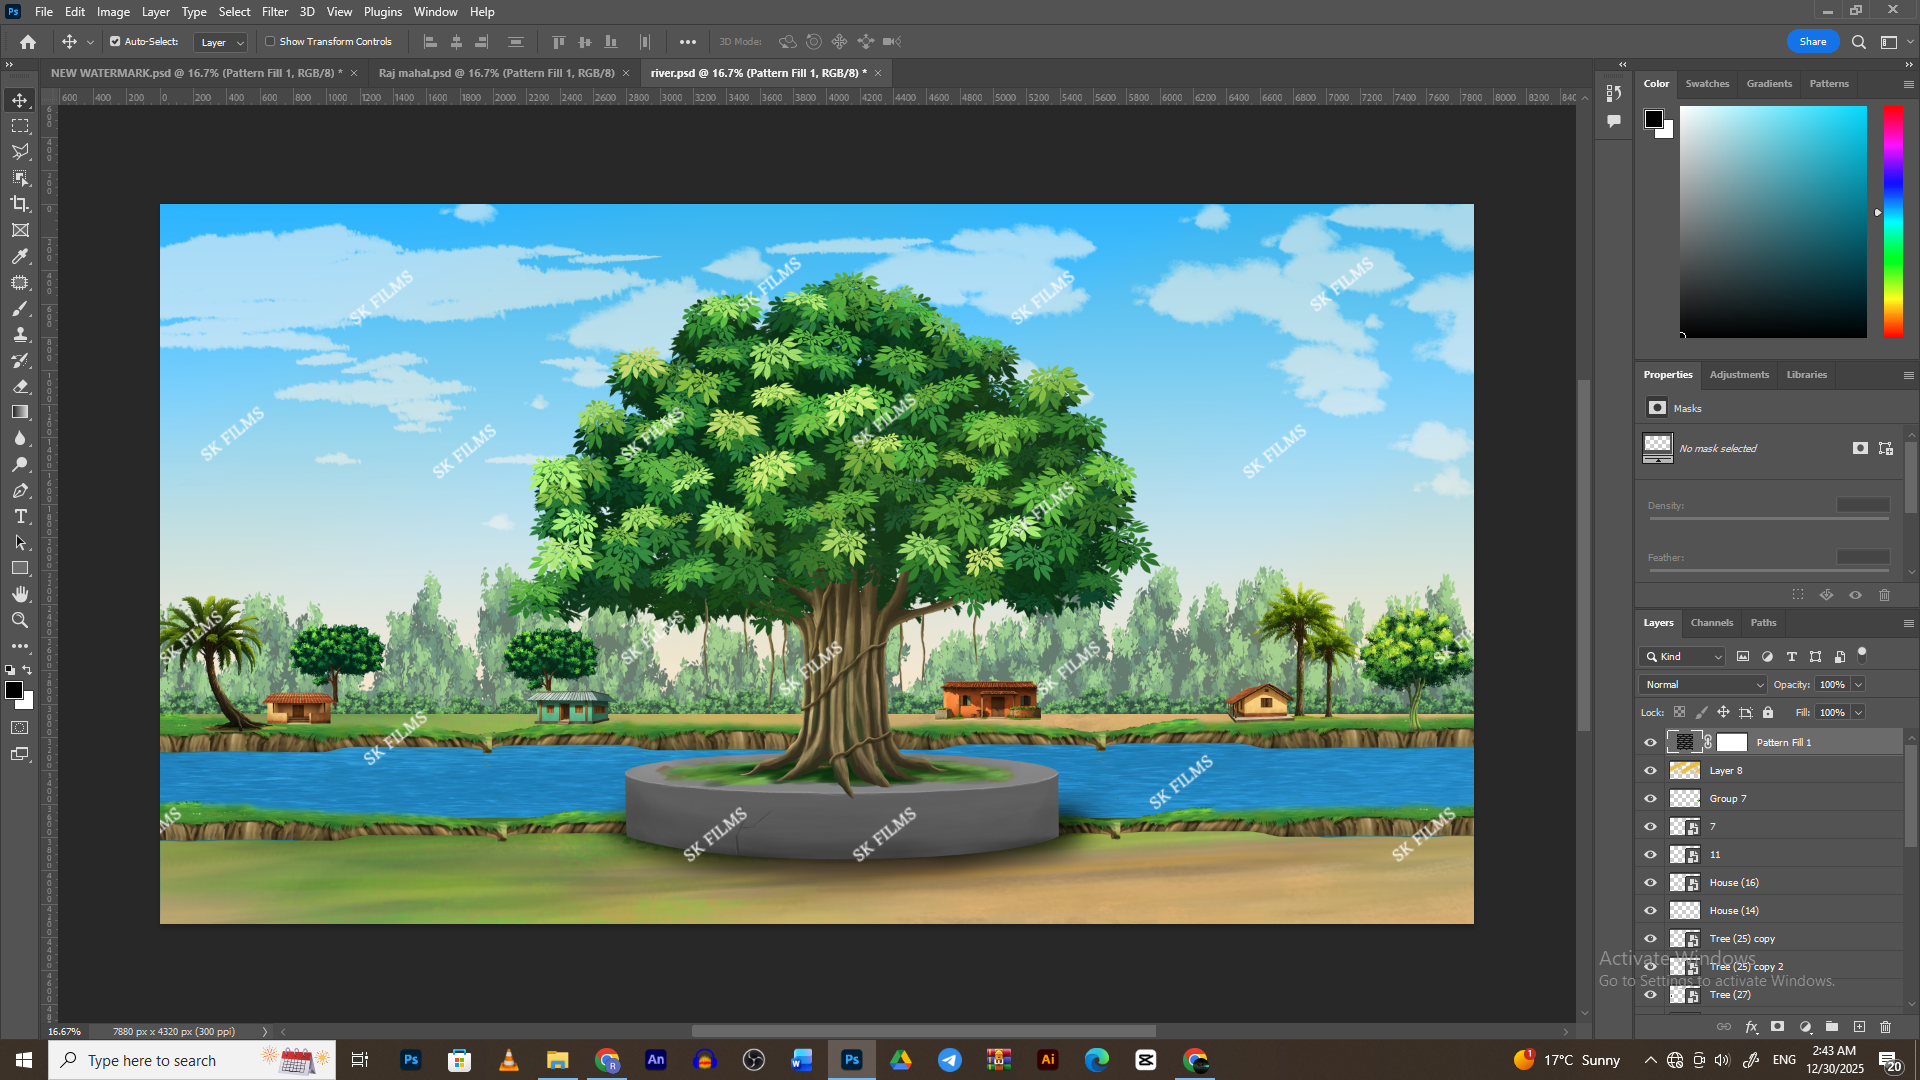This screenshot has width=1920, height=1080.
Task: Expand the layer Opacity dropdown arrow
Action: [1858, 685]
